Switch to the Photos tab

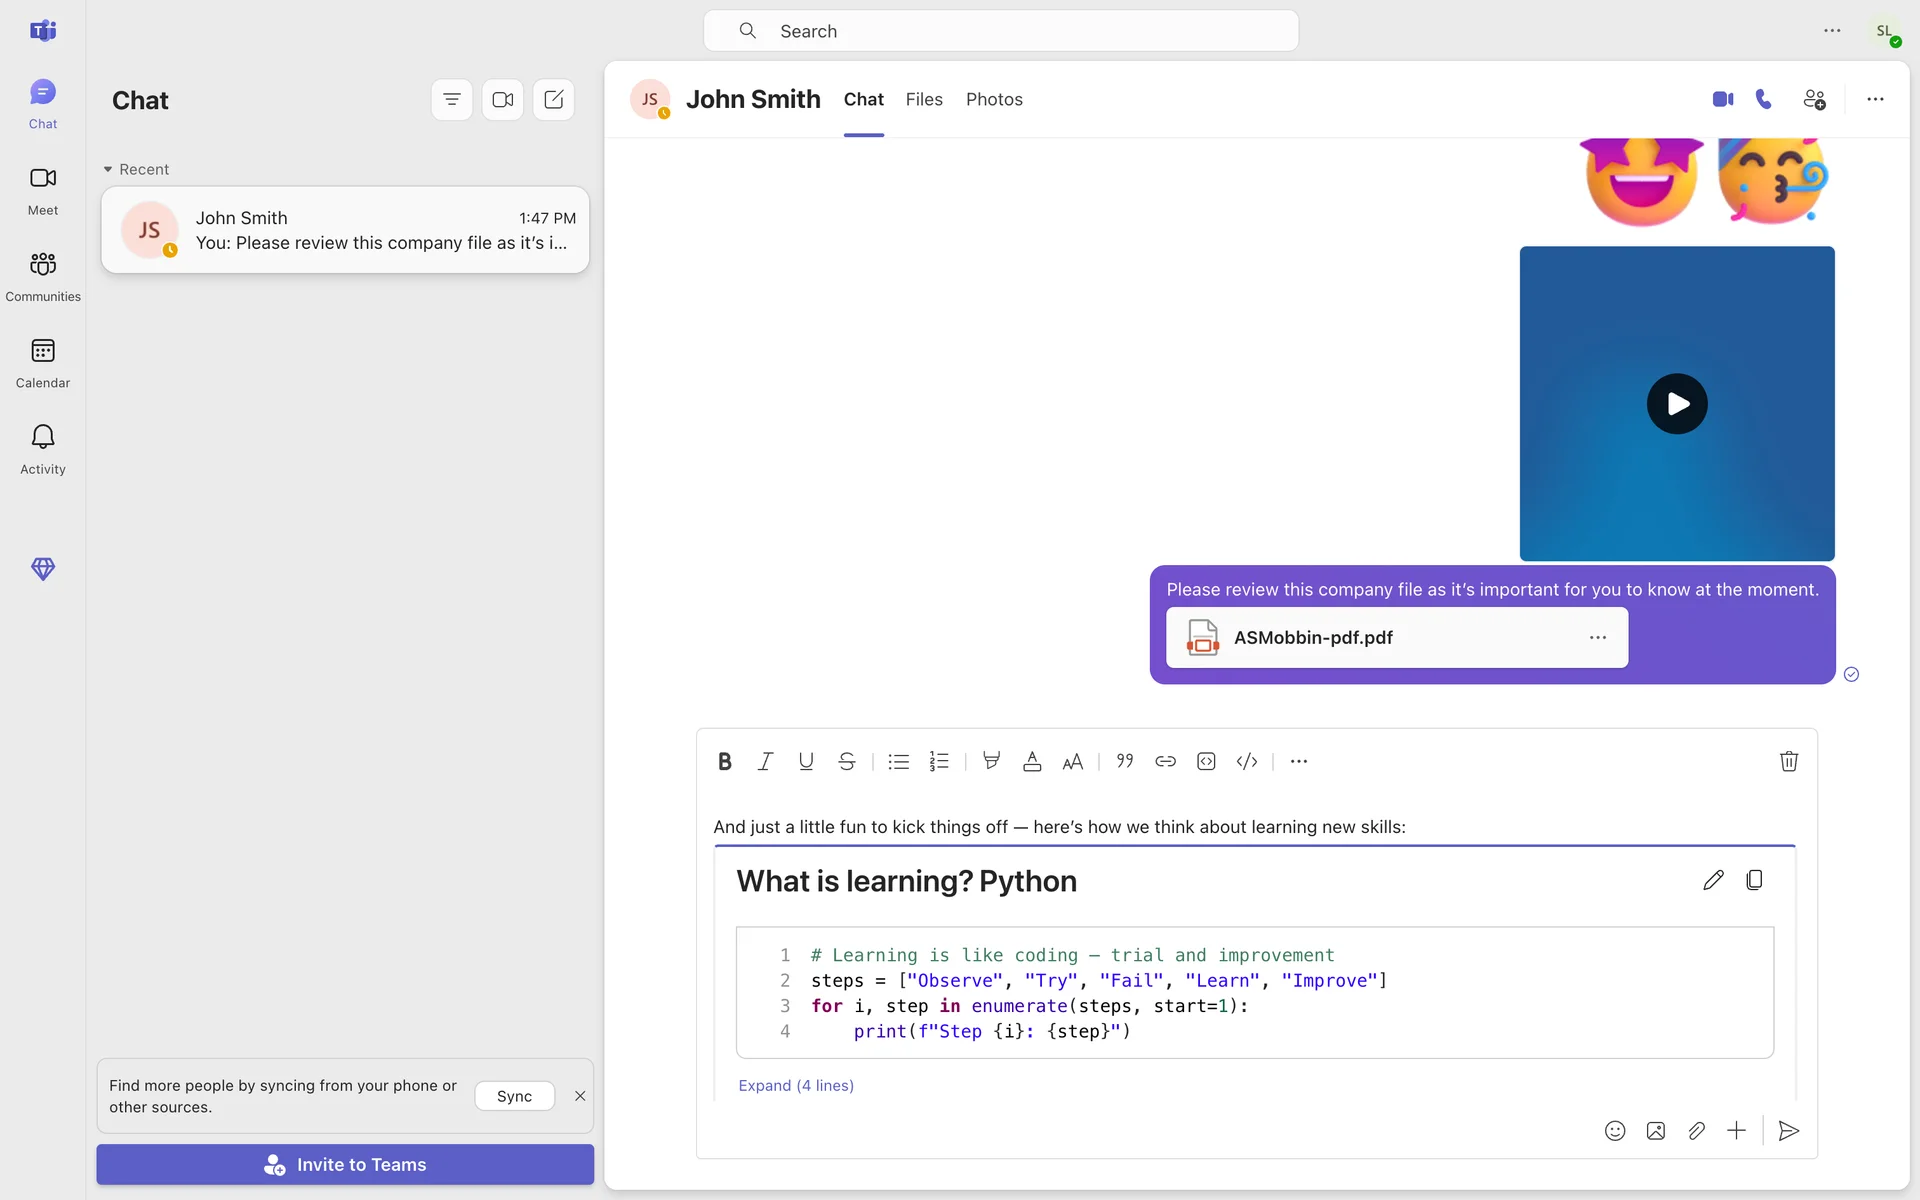click(x=994, y=99)
